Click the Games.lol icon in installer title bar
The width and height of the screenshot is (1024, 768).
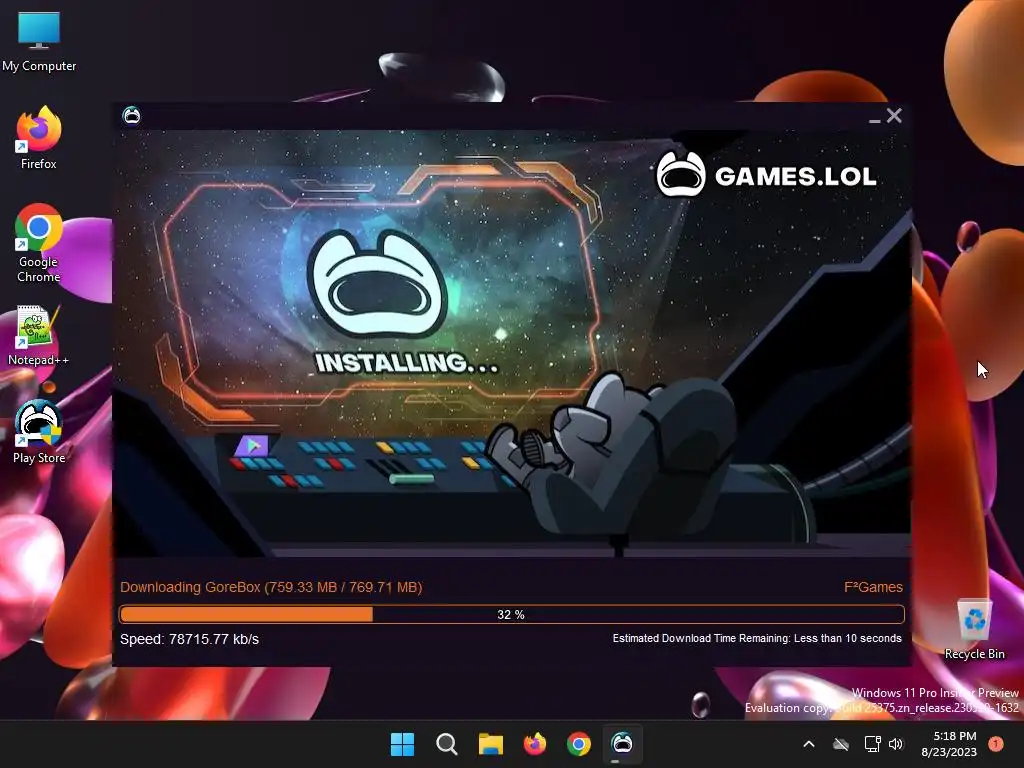131,116
